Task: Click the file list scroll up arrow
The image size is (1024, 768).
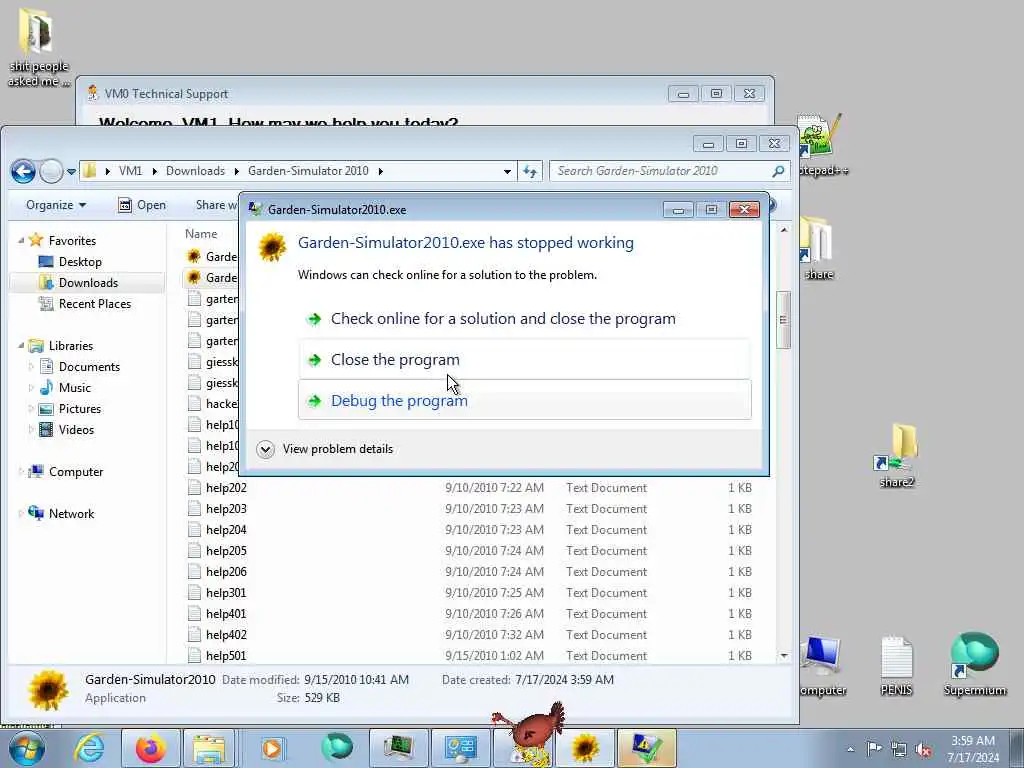Action: (x=784, y=231)
